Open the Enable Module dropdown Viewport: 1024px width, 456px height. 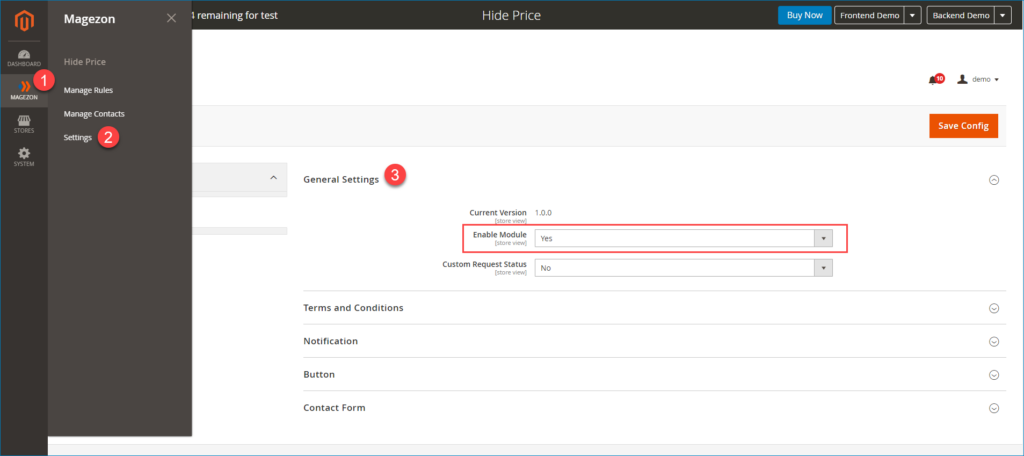683,238
